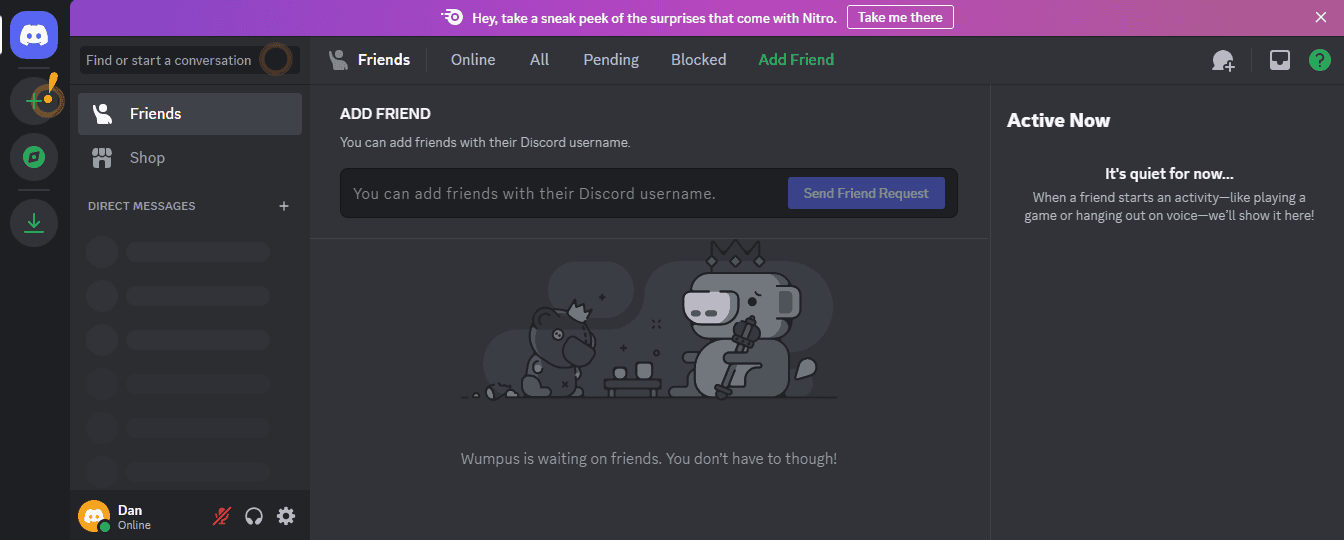
Task: Click Dan's user avatar
Action: [94, 516]
